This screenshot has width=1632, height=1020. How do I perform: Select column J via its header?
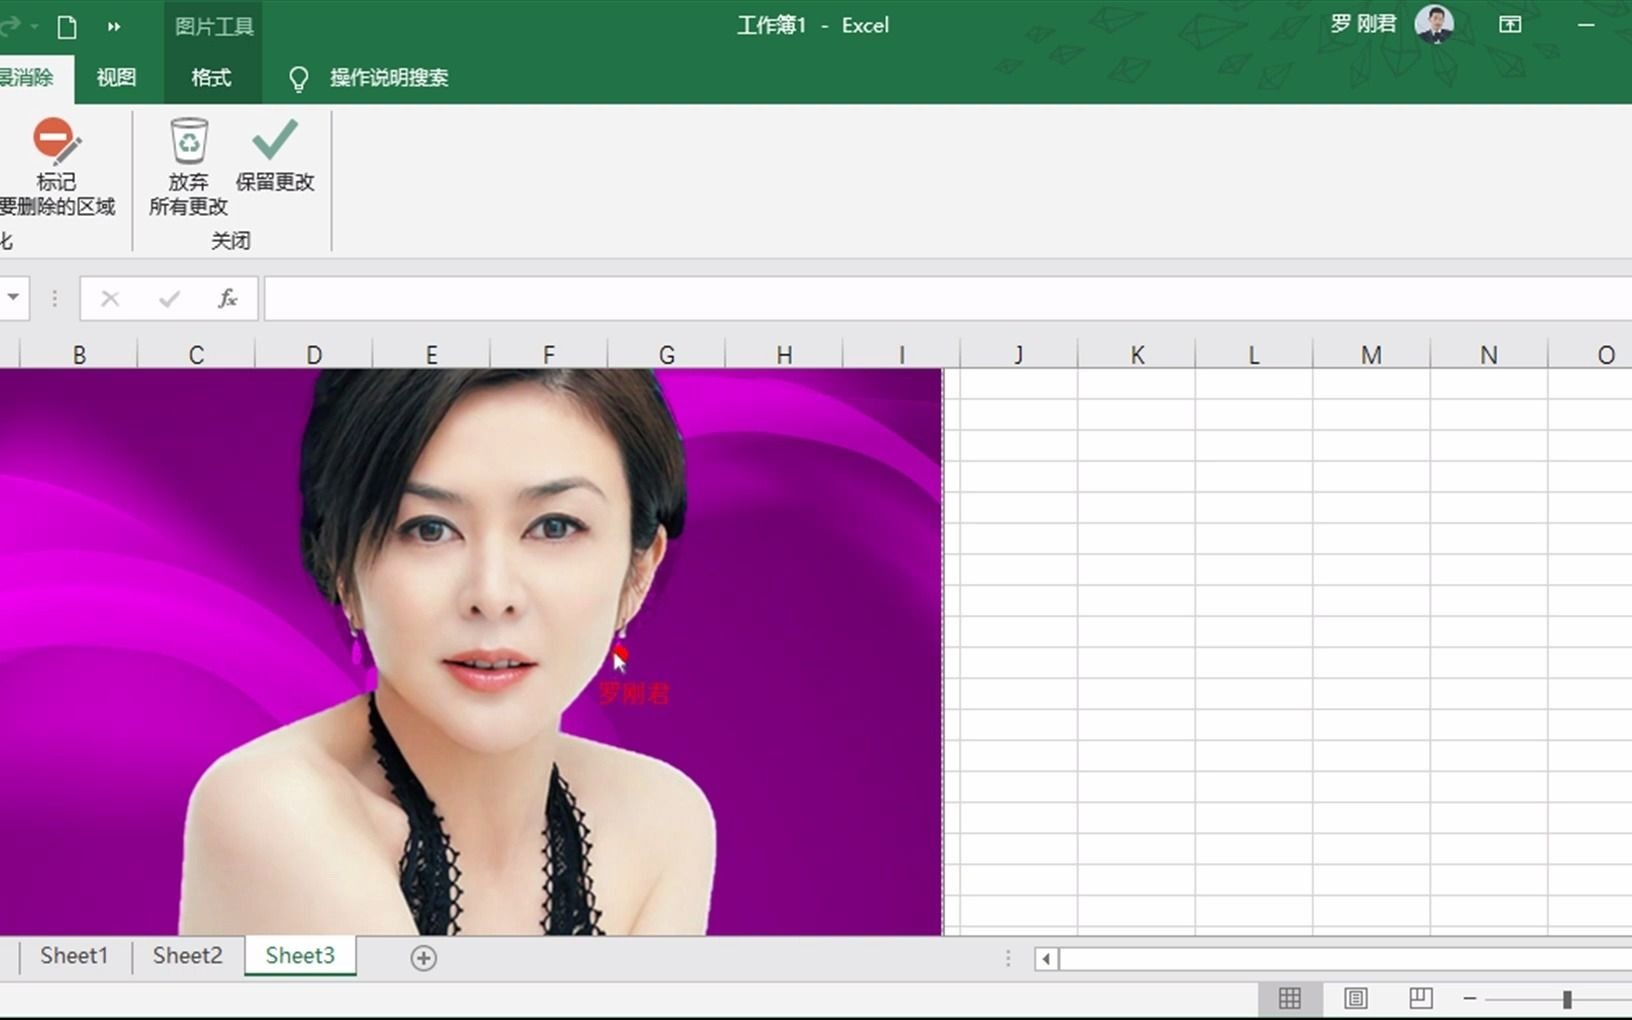coord(1018,354)
